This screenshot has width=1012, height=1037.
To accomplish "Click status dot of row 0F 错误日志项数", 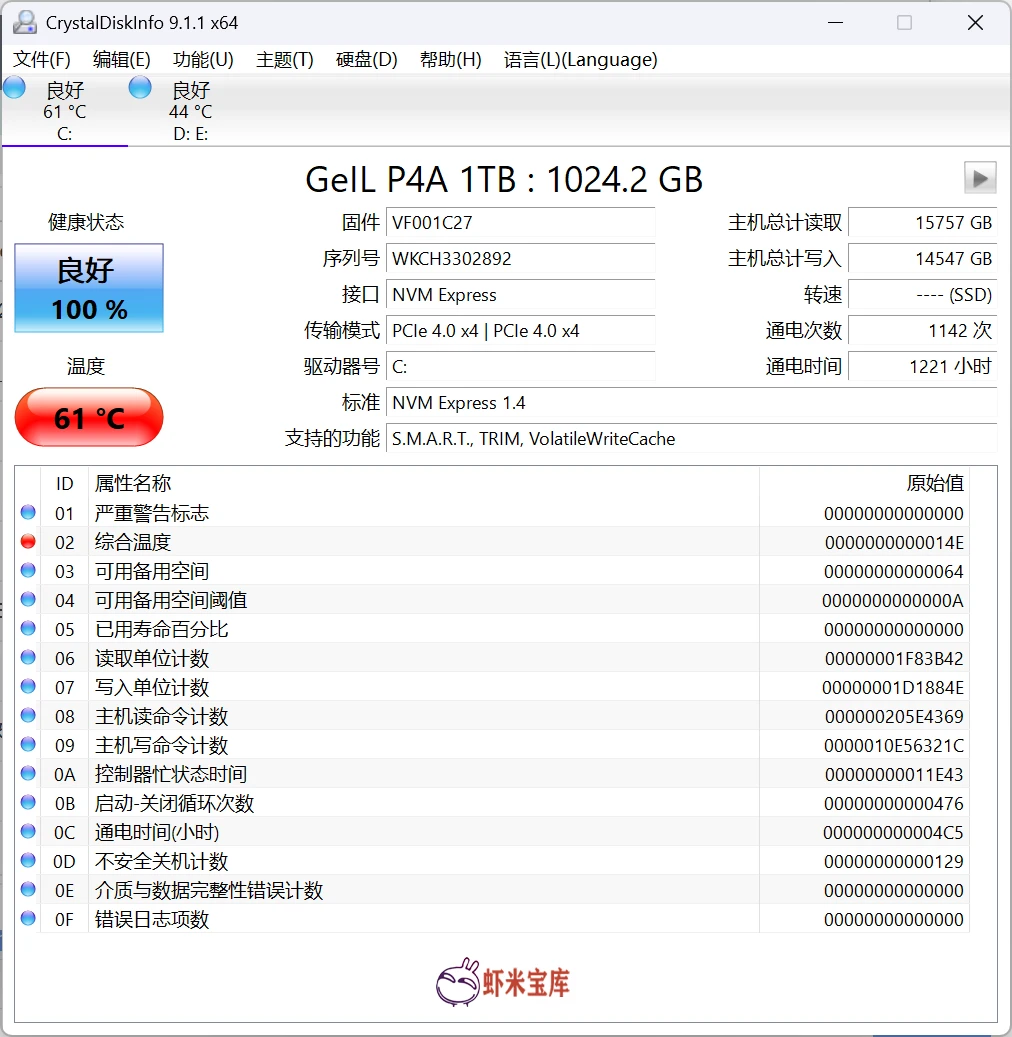I will point(28,918).
